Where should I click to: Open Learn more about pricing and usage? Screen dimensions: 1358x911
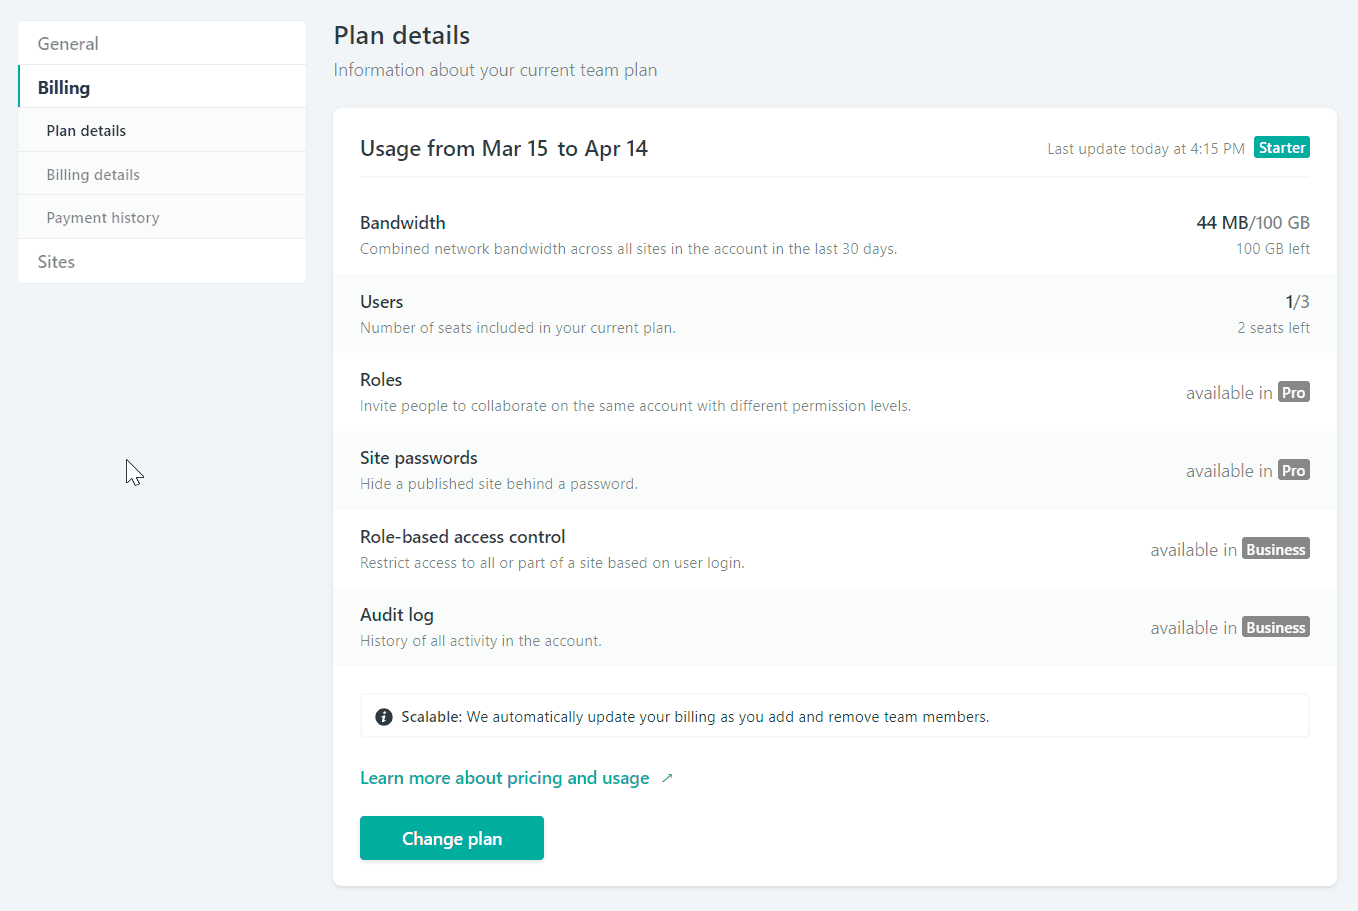coord(505,778)
